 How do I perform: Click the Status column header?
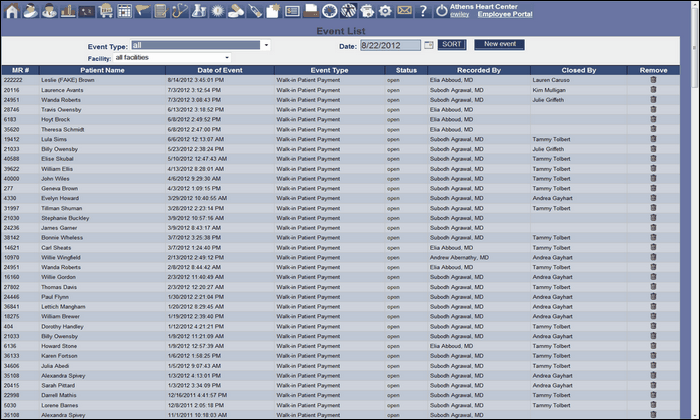tap(406, 70)
